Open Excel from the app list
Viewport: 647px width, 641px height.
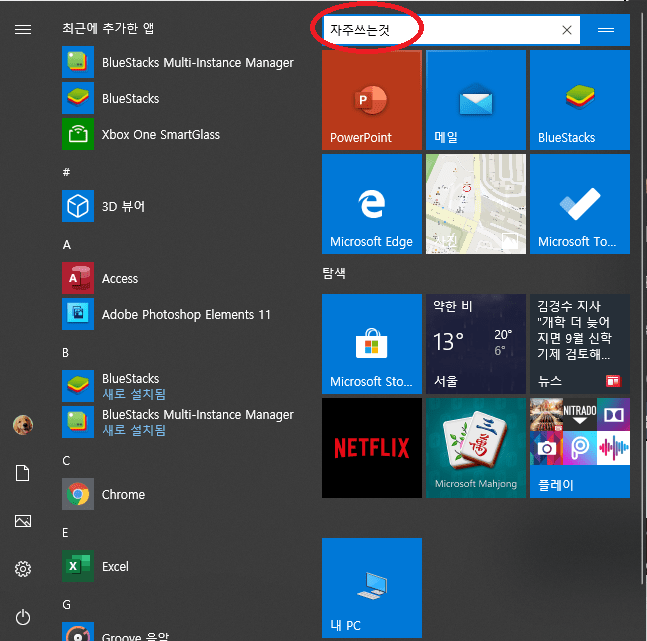(95, 566)
